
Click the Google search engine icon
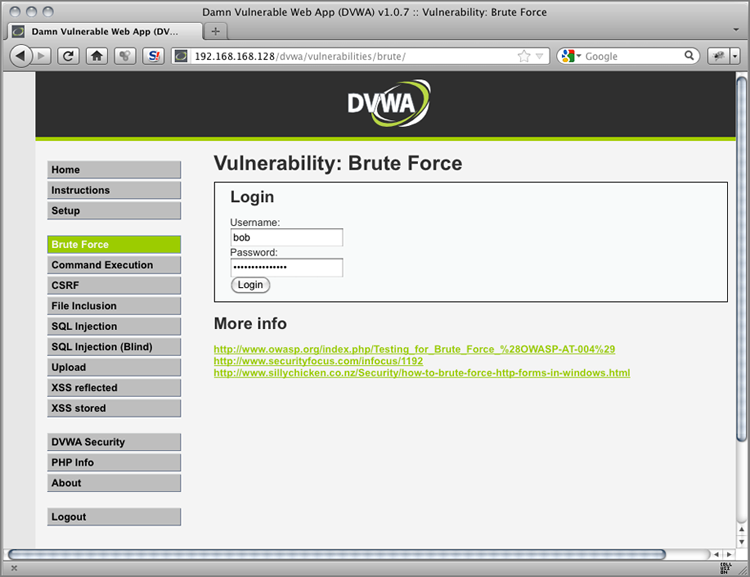coord(568,56)
